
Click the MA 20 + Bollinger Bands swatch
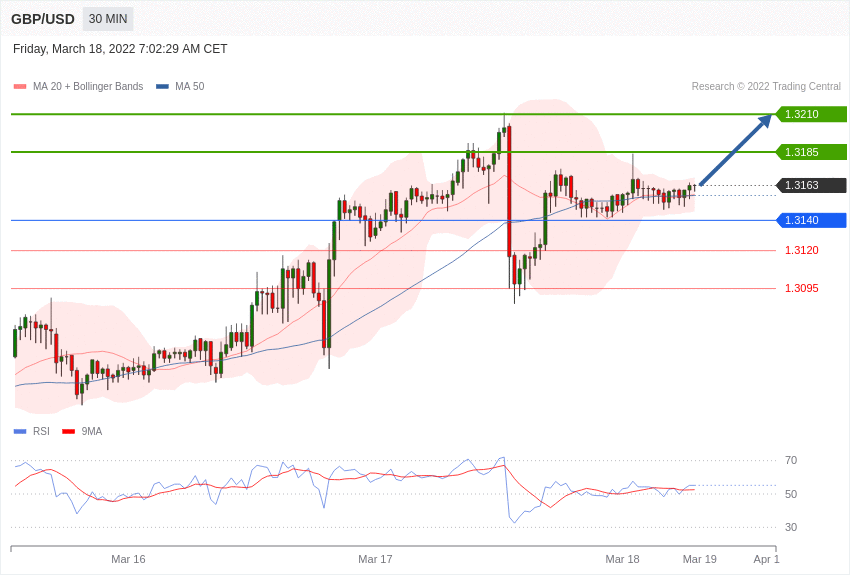pyautogui.click(x=20, y=87)
